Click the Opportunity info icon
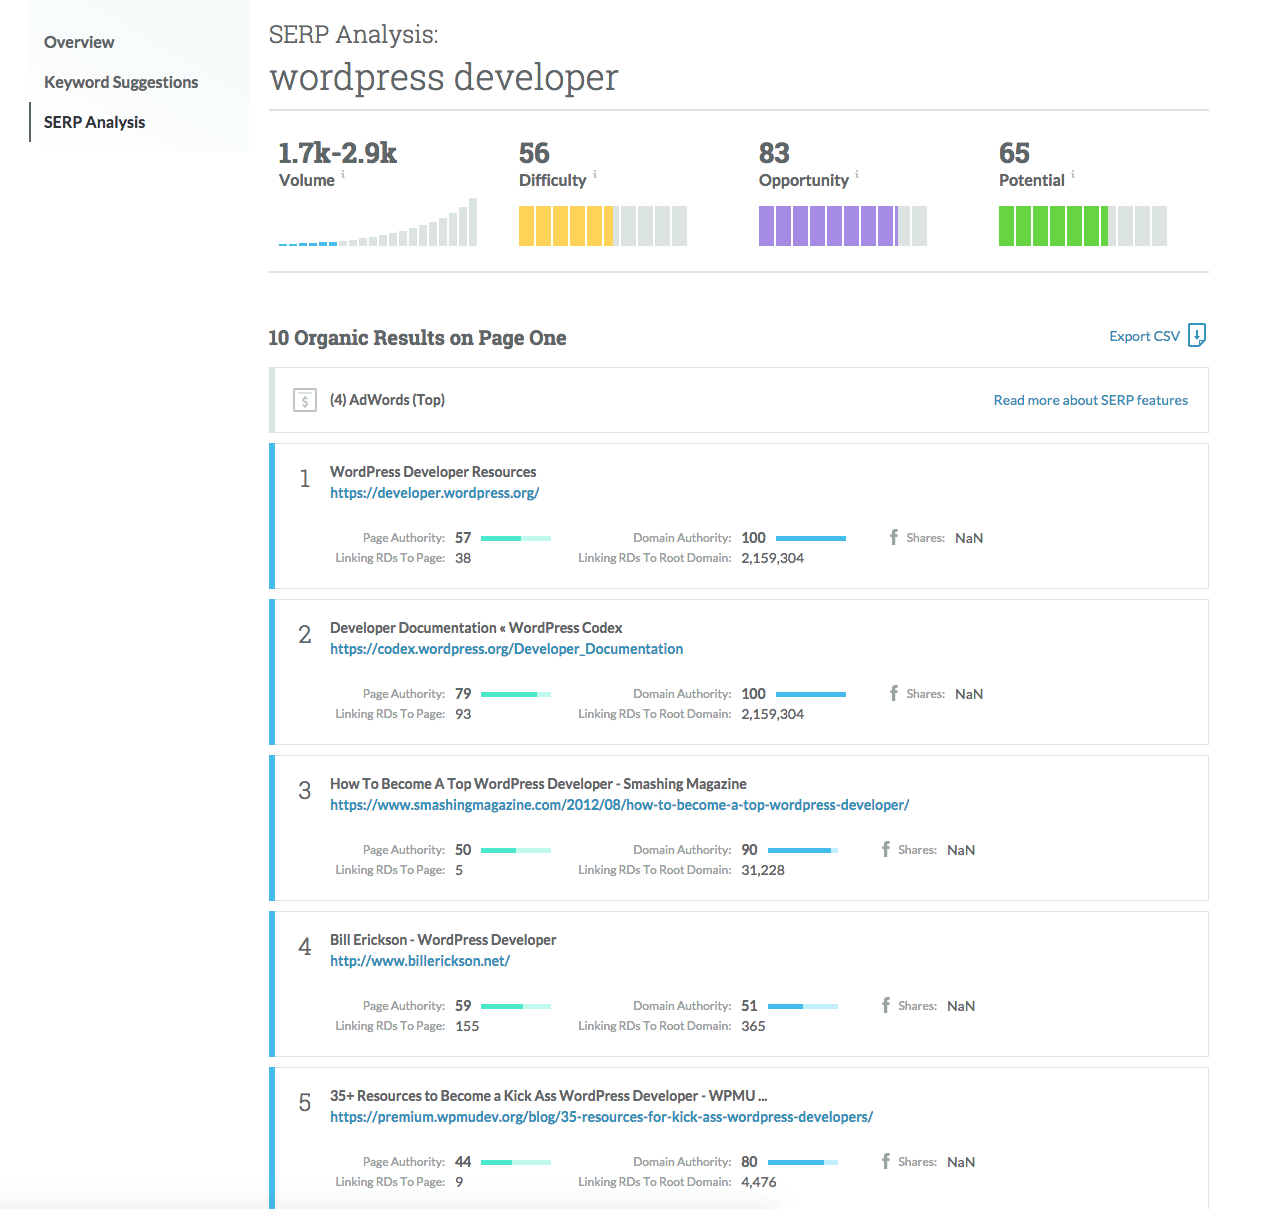 pyautogui.click(x=857, y=174)
